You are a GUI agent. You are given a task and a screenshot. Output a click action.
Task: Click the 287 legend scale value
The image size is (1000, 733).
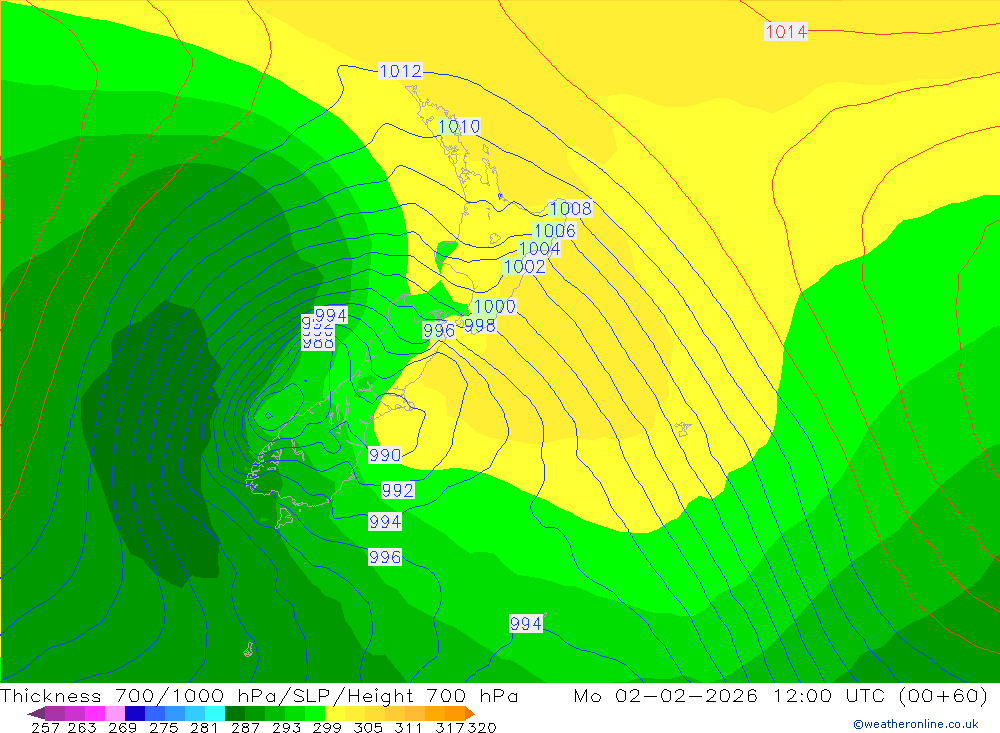pos(245,727)
